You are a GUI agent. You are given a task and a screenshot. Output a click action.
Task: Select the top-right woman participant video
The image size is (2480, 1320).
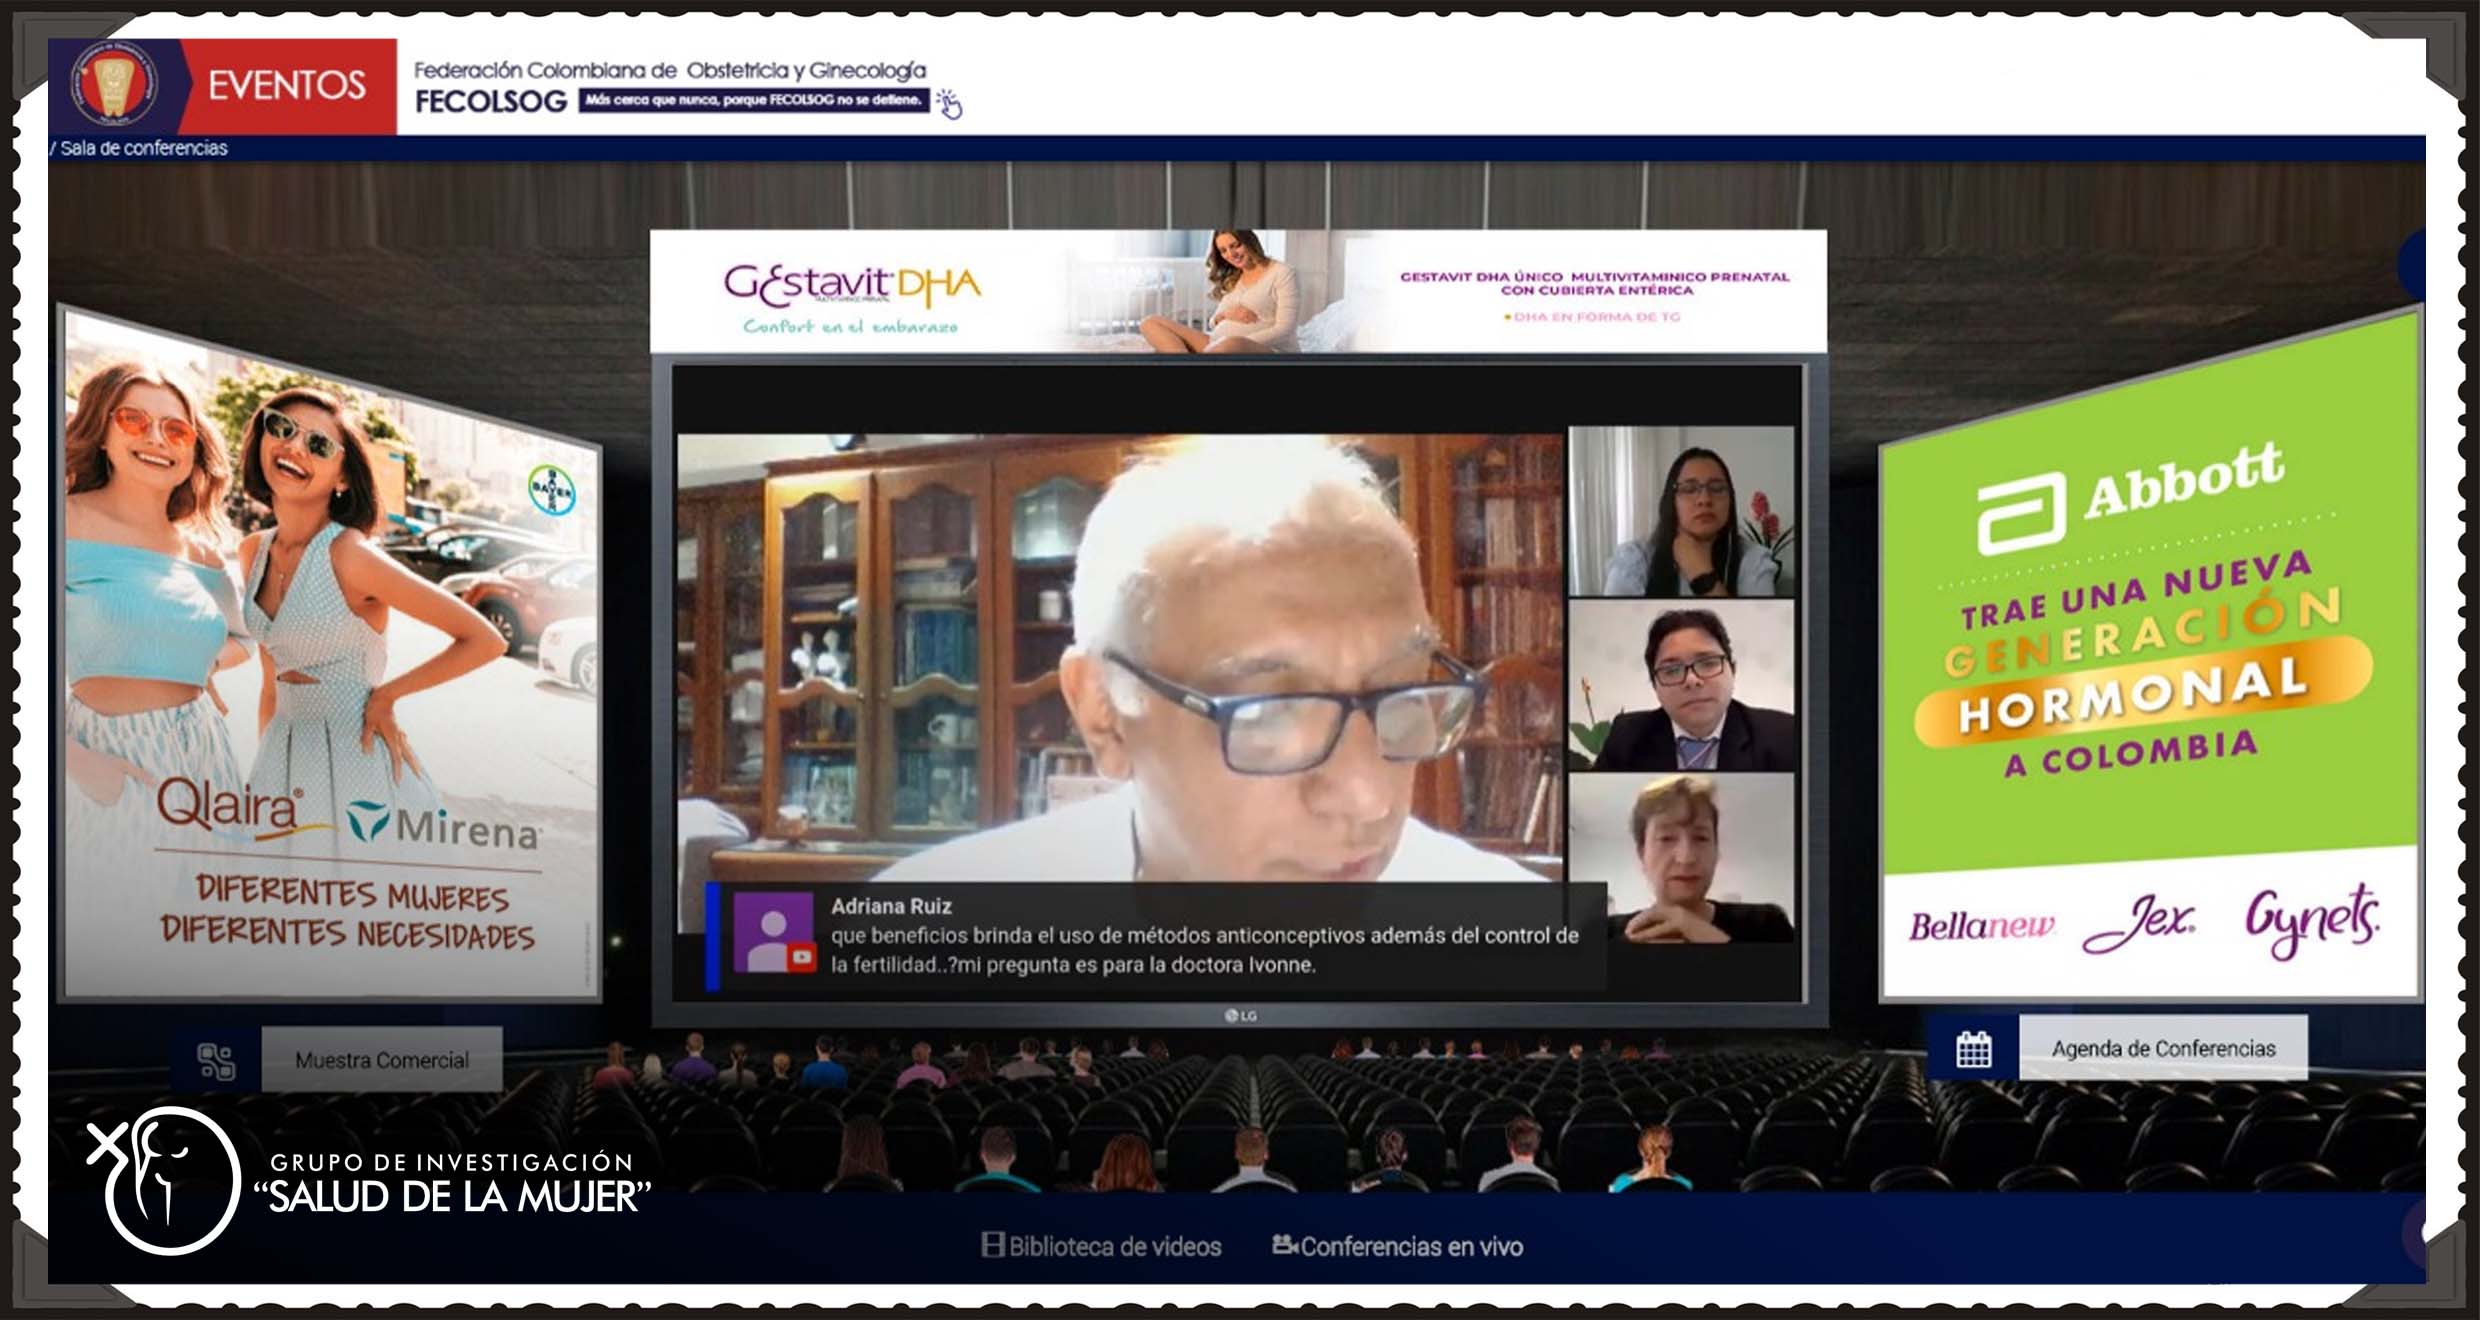coord(1681,512)
